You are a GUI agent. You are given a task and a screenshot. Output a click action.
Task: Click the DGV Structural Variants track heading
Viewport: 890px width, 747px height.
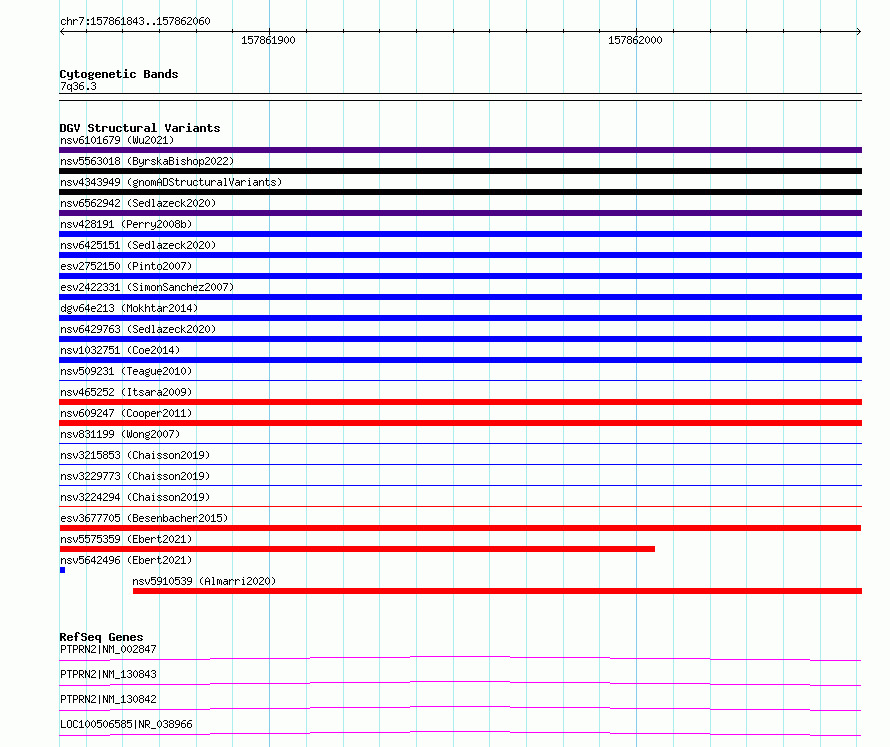click(x=140, y=128)
